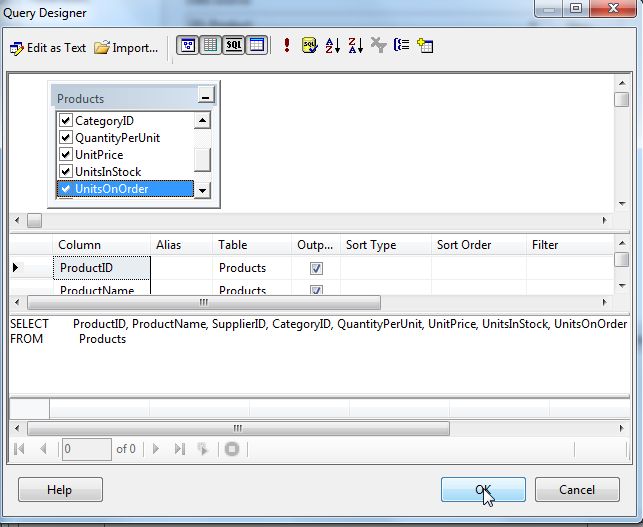Toggle the Results pane icon
Viewport: 643px width, 527px height.
pos(257,45)
